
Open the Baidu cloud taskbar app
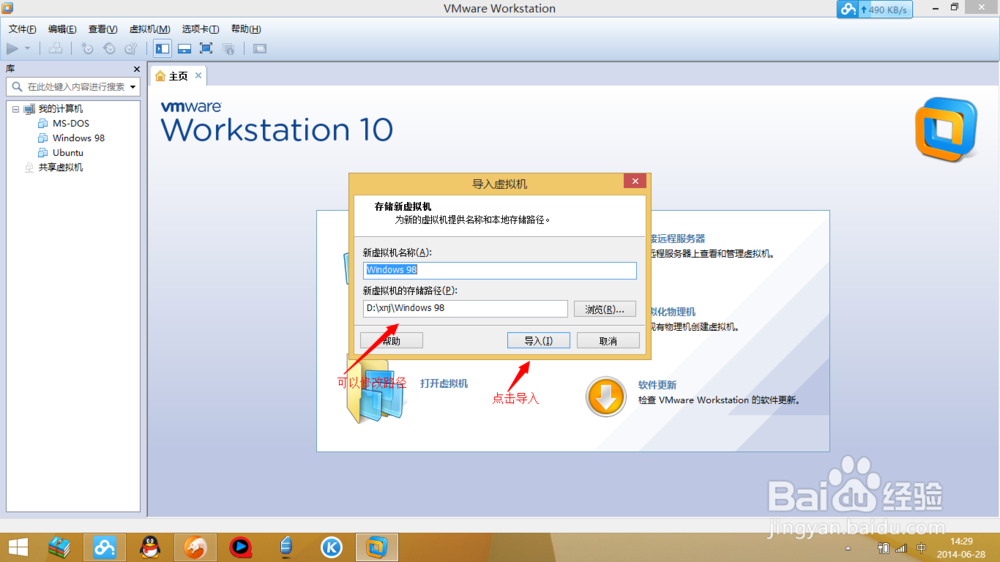tap(105, 547)
